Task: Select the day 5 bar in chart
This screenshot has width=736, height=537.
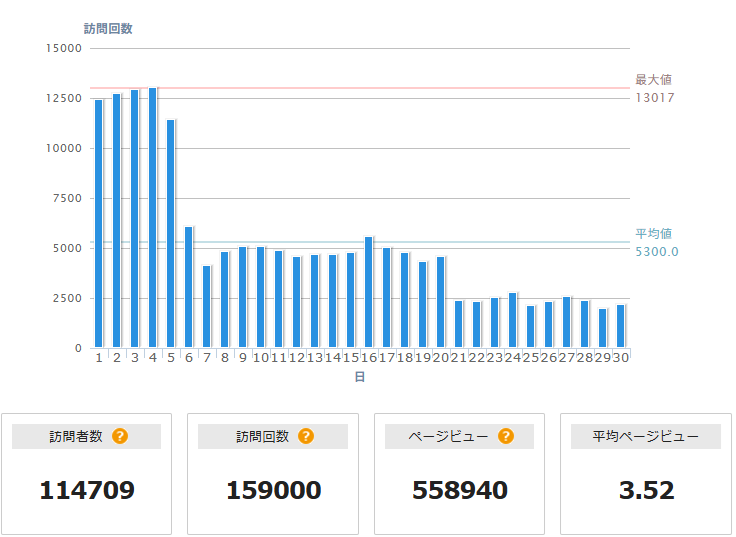Action: 170,233
